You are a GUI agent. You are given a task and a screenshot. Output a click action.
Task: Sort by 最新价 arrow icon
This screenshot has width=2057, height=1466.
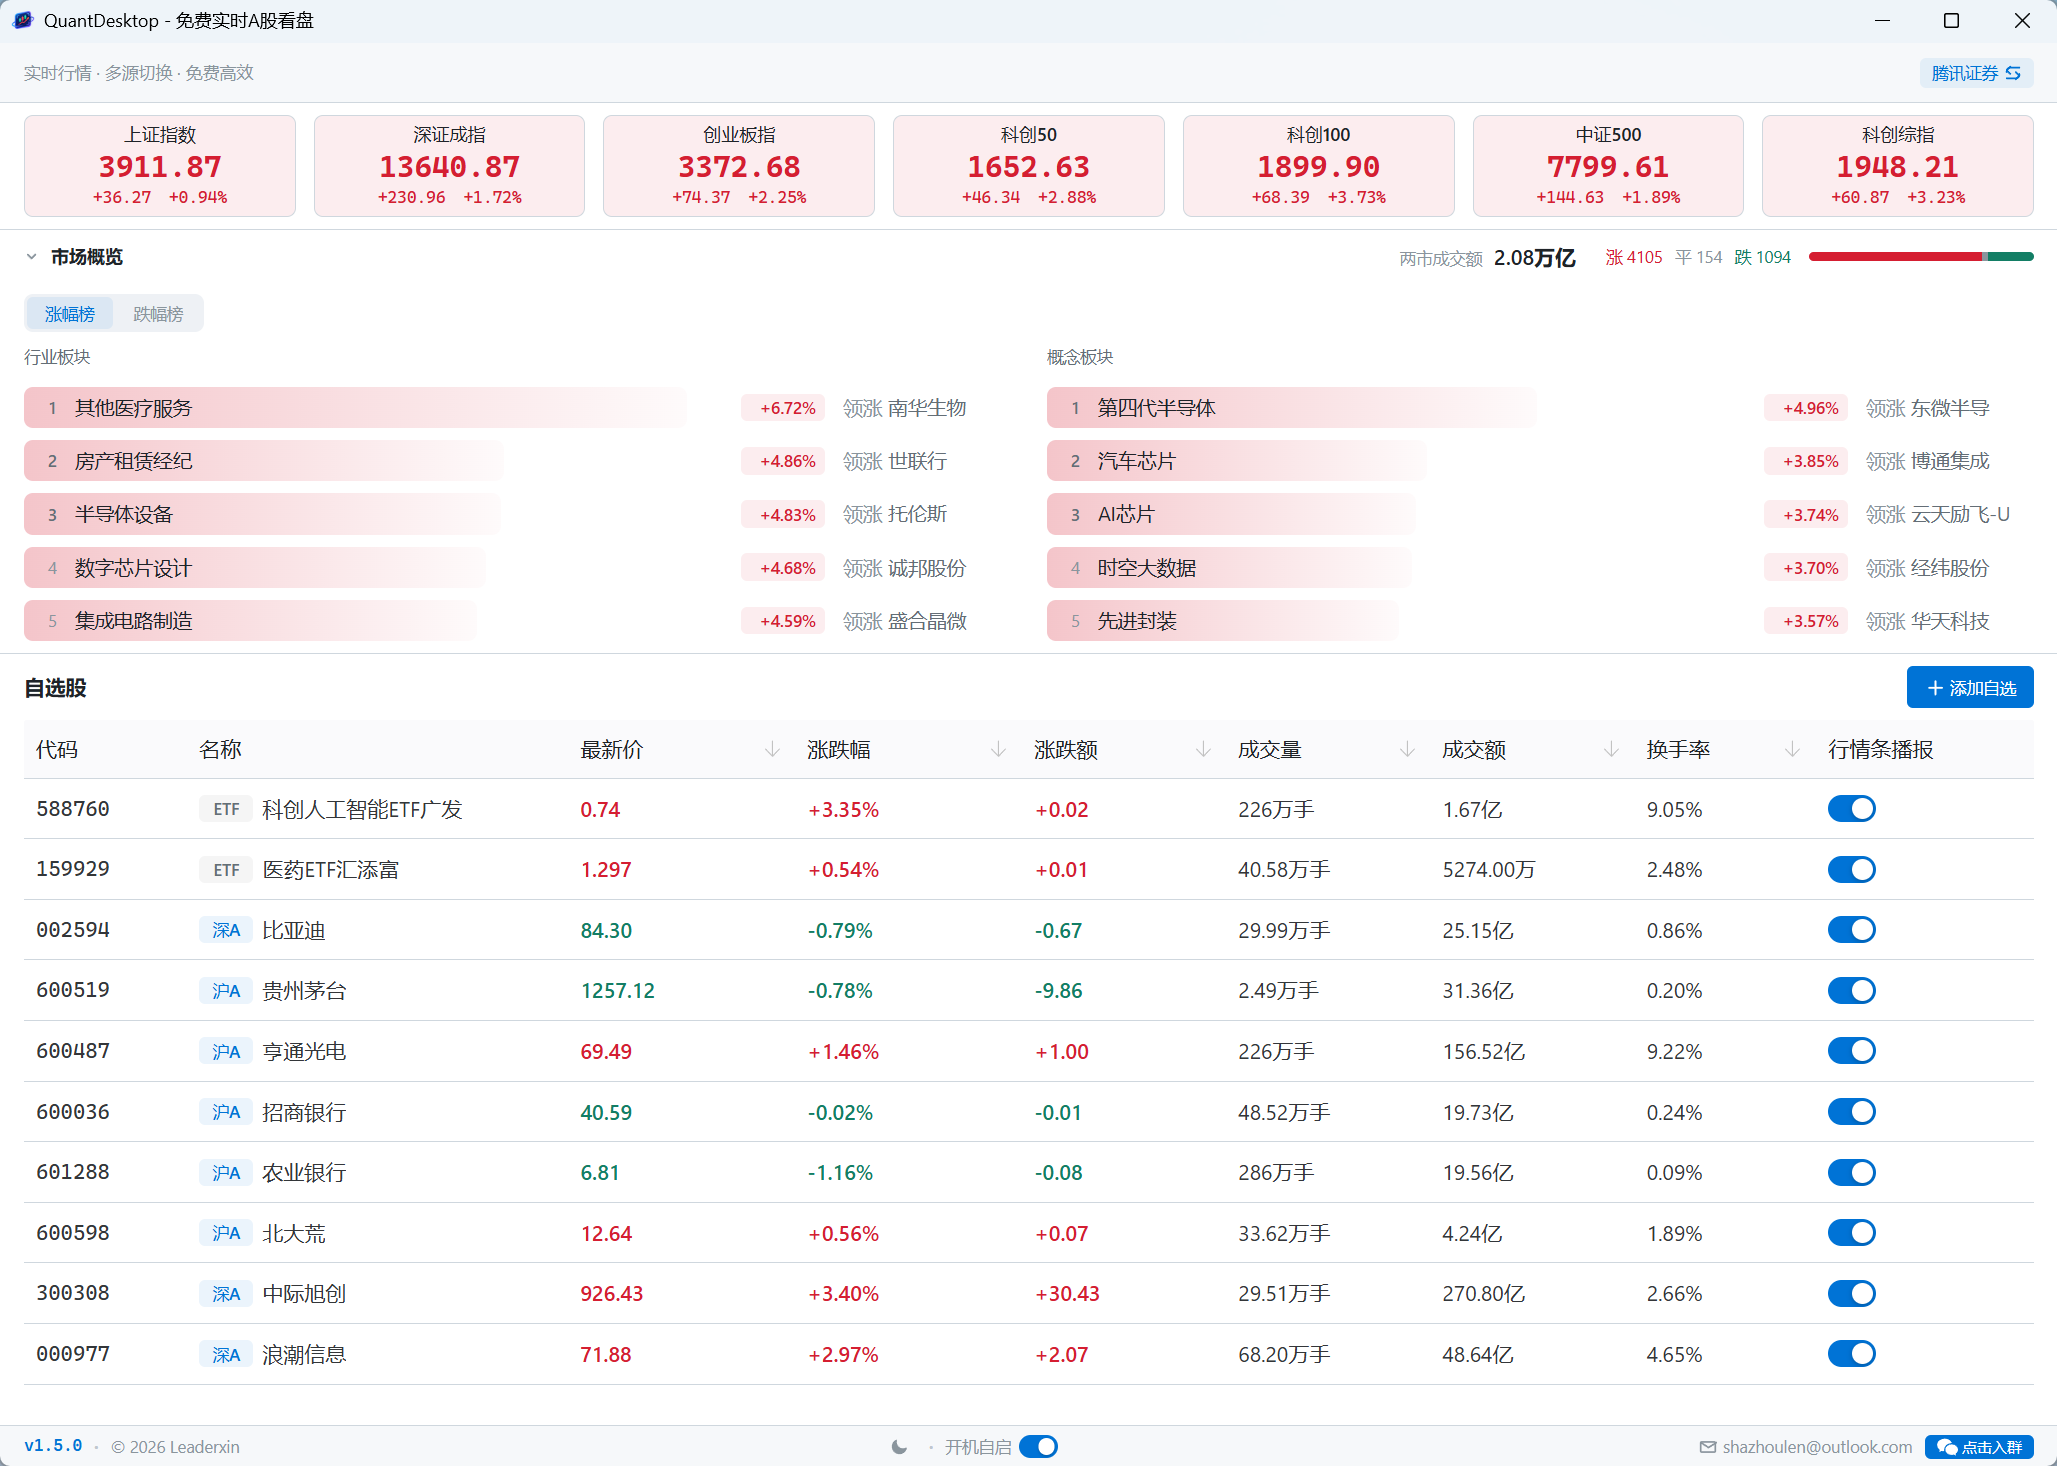[772, 749]
